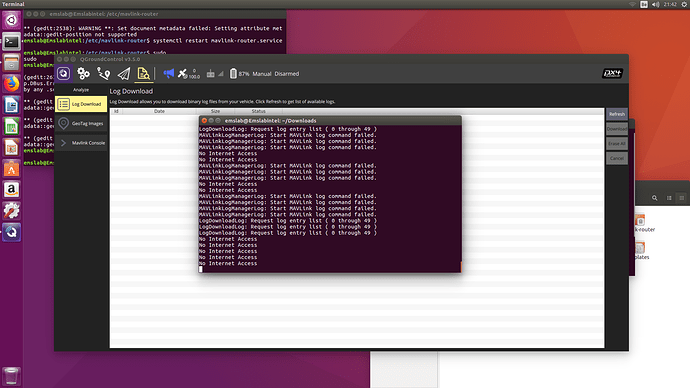Refresh the log list

(617, 114)
